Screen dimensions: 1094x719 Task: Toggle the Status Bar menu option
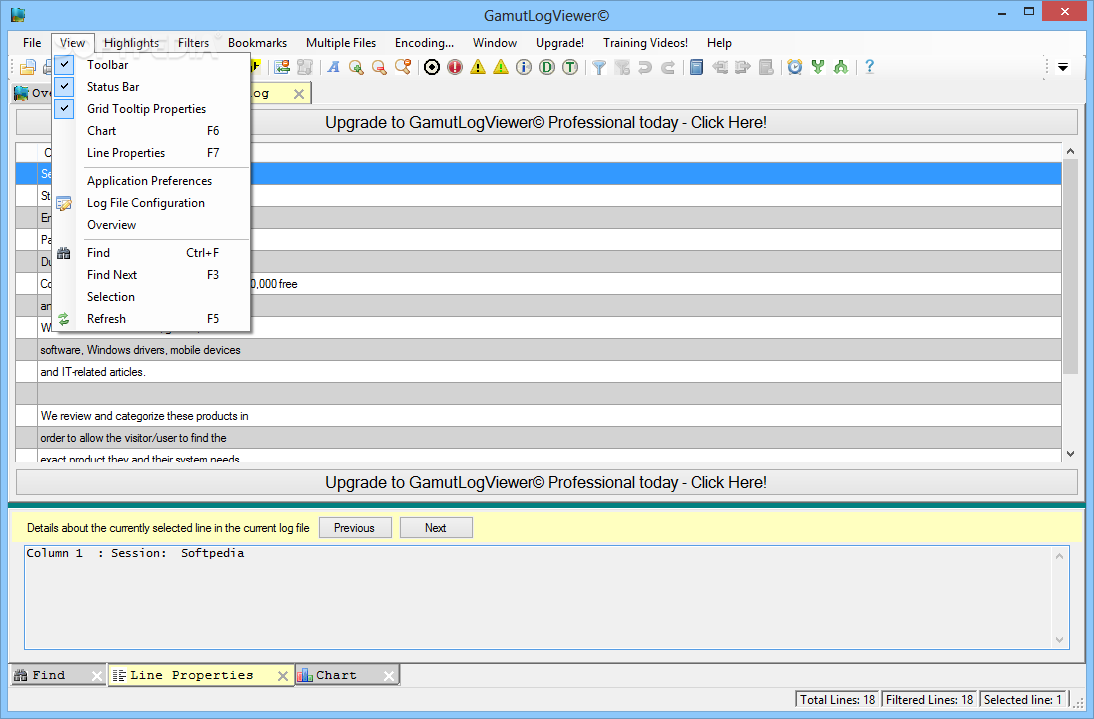(151, 86)
